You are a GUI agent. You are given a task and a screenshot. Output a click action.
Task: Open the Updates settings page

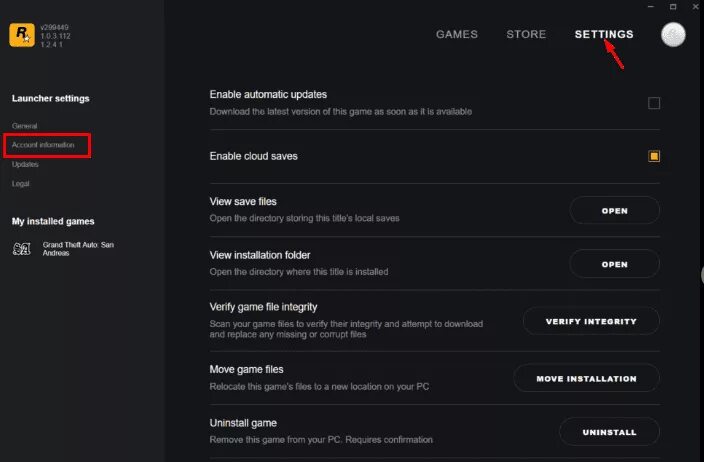click(26, 164)
